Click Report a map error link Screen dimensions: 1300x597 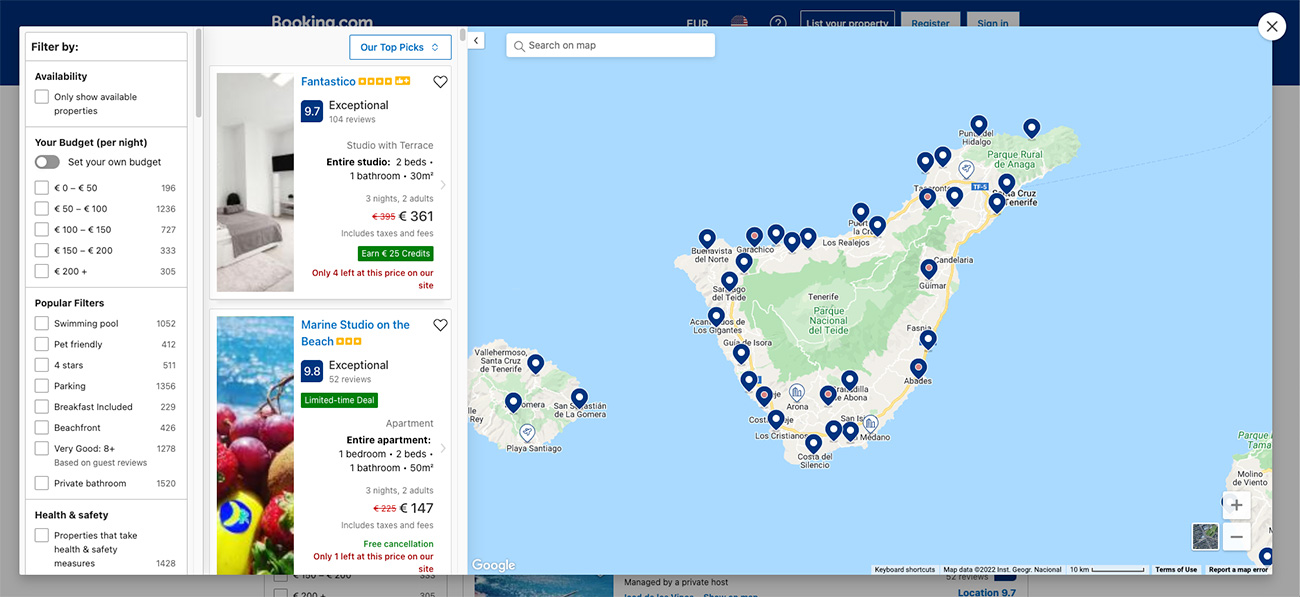(x=1238, y=570)
